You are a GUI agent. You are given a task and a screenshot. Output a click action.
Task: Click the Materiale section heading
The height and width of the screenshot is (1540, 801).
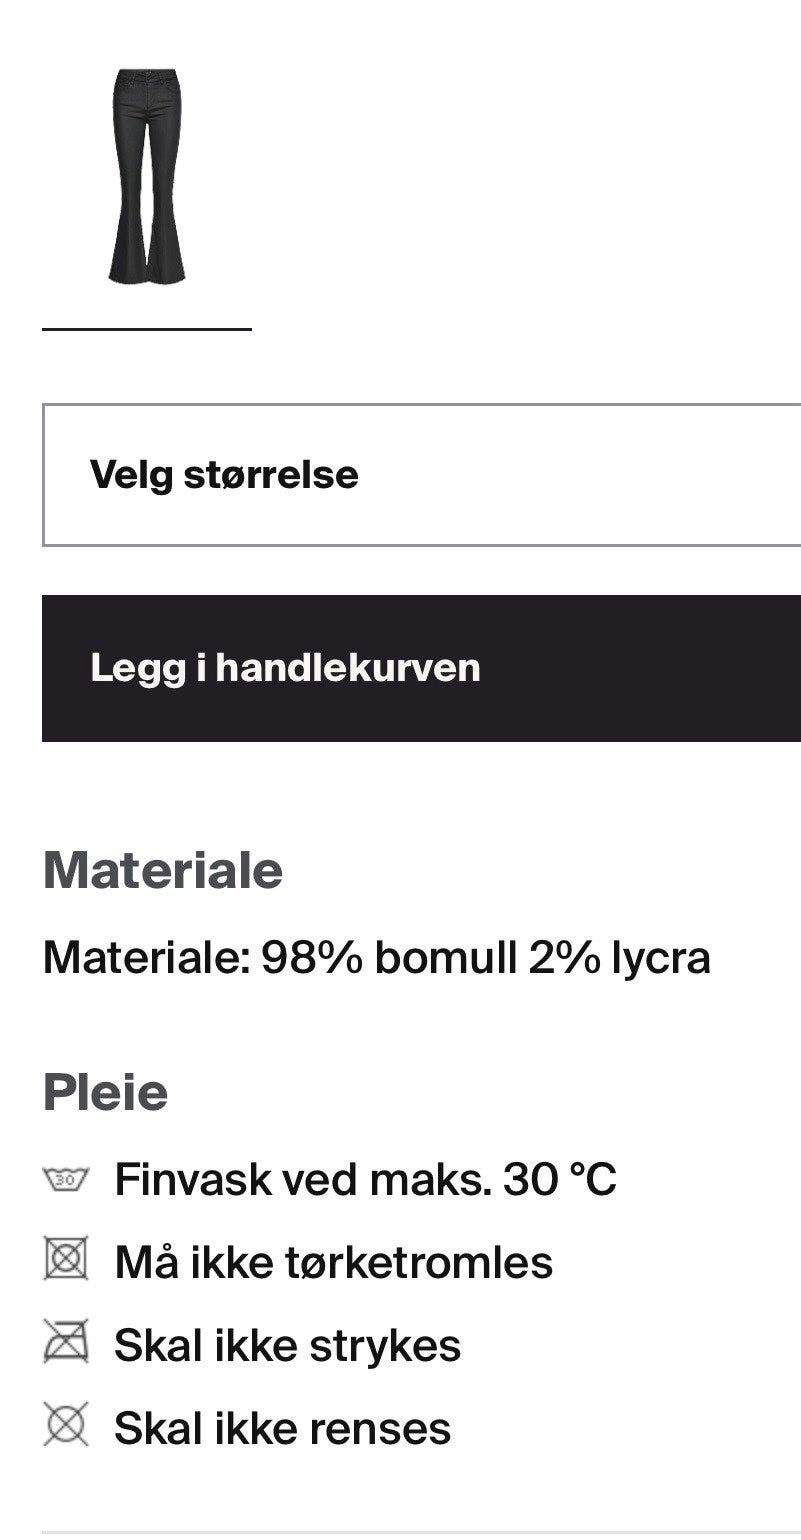pyautogui.click(x=163, y=870)
